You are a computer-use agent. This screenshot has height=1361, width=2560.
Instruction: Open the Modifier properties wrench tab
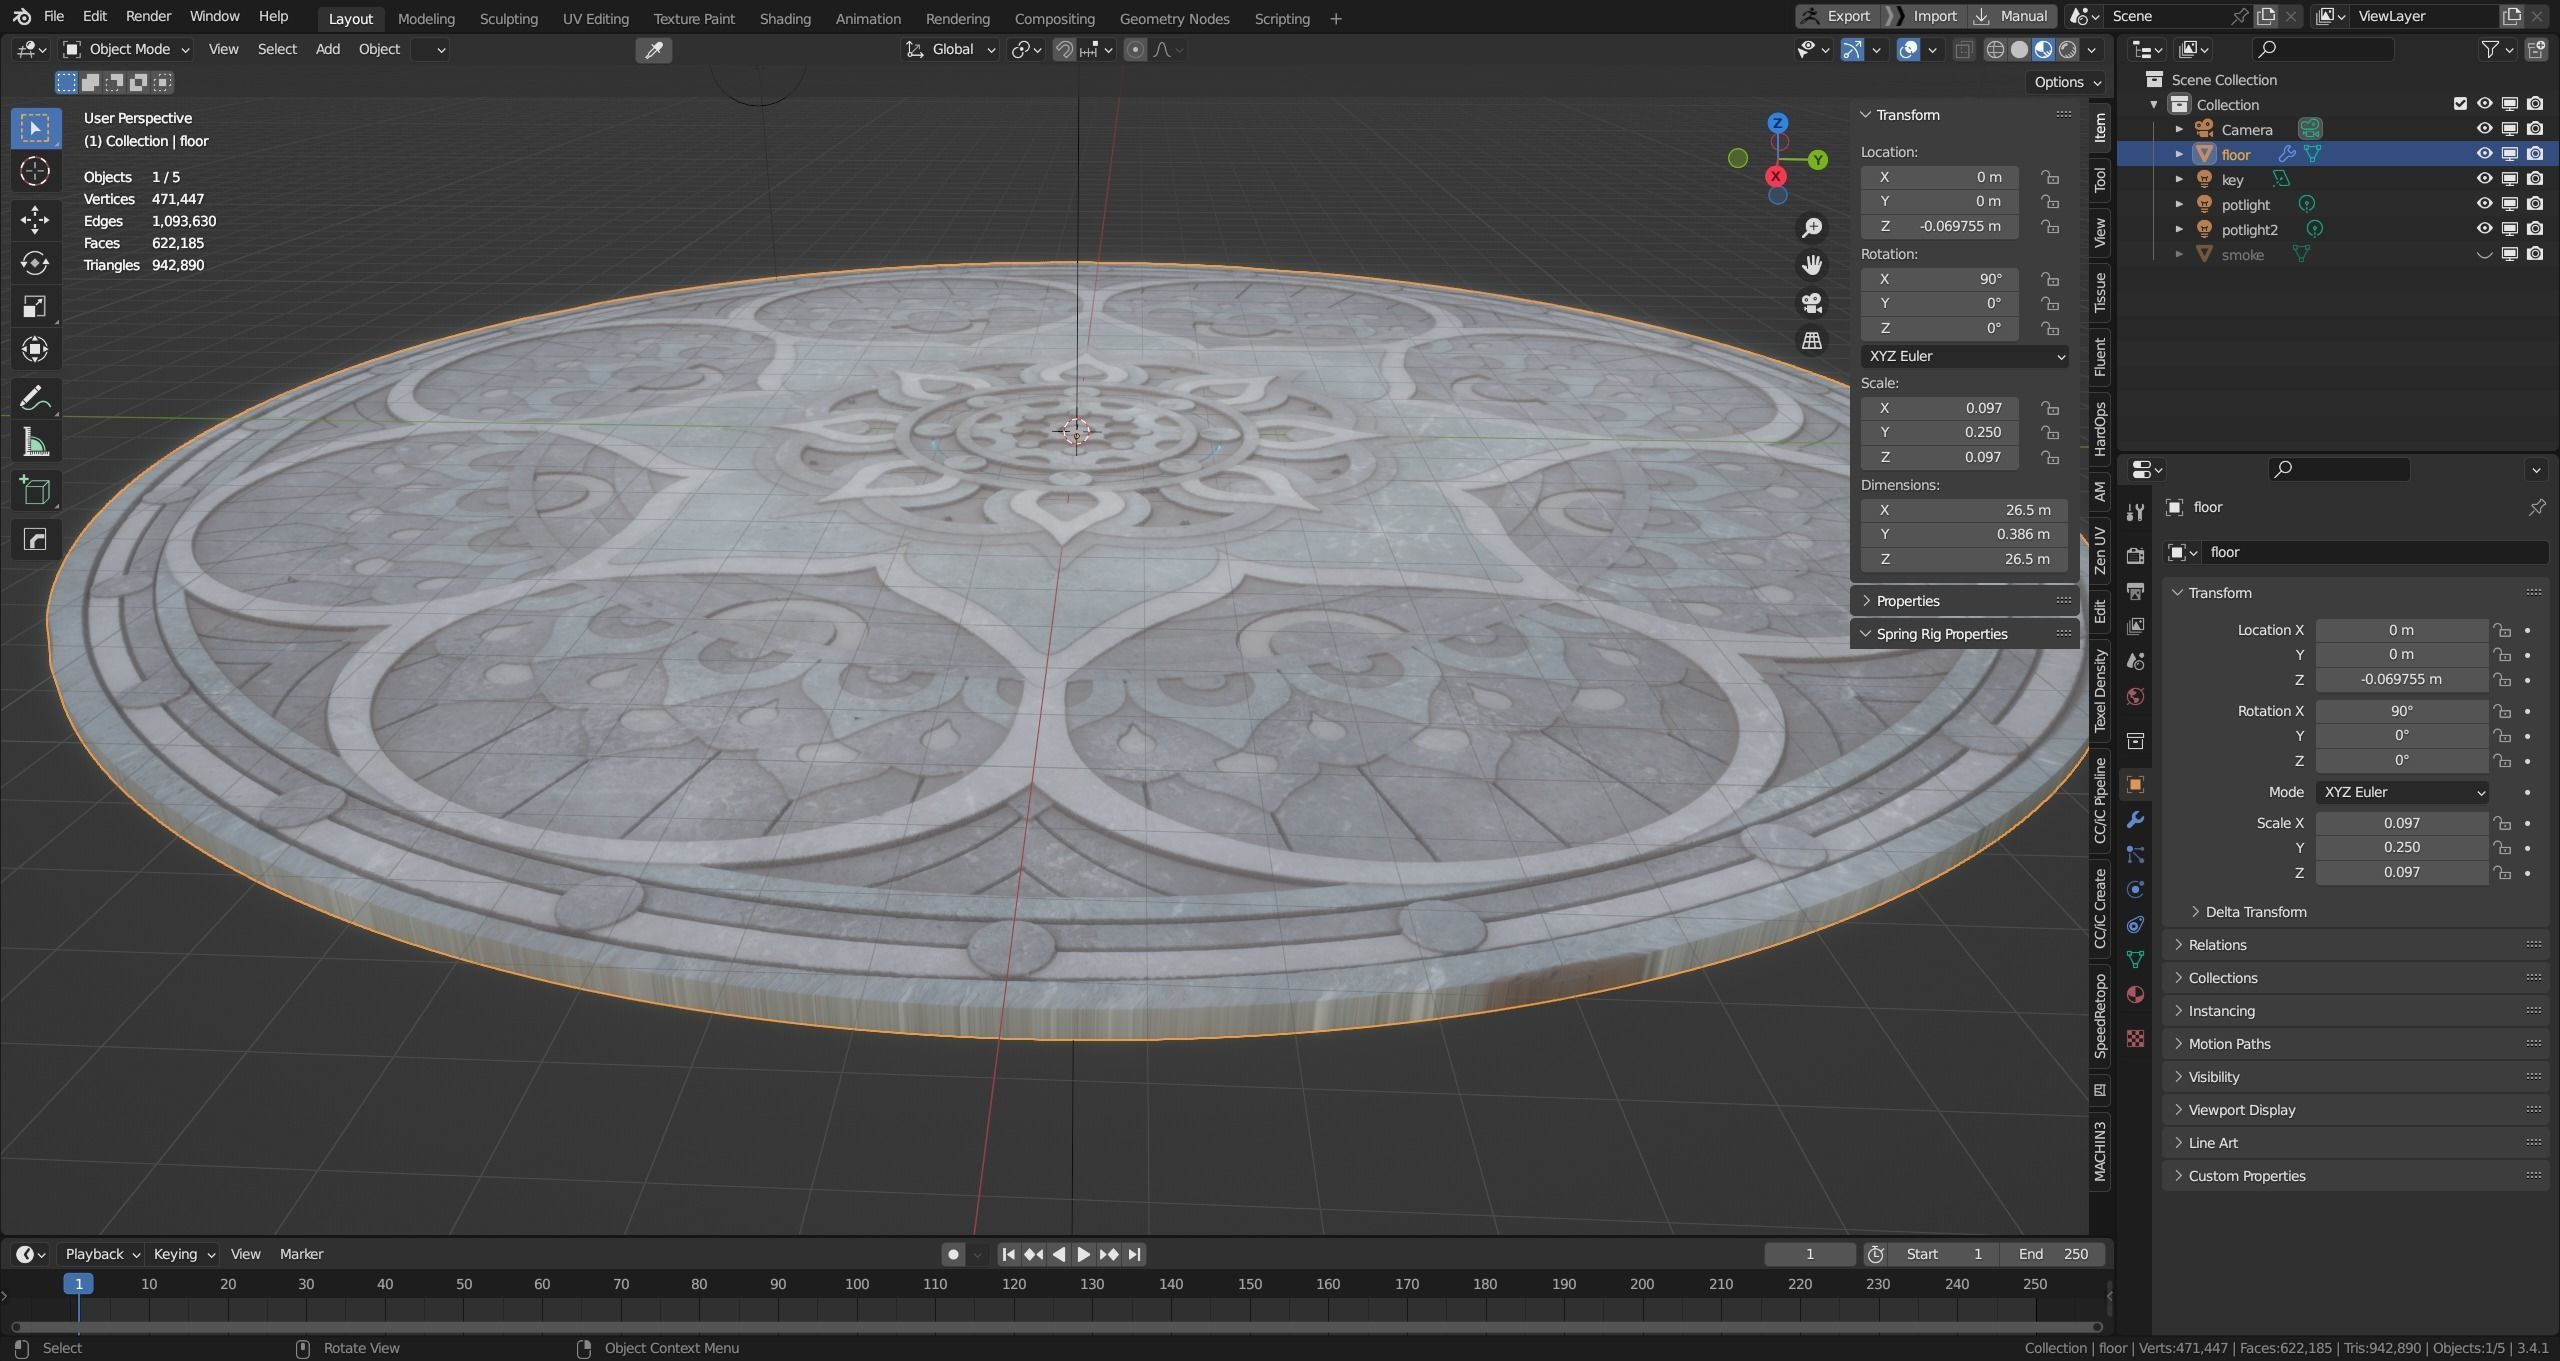click(x=2135, y=820)
